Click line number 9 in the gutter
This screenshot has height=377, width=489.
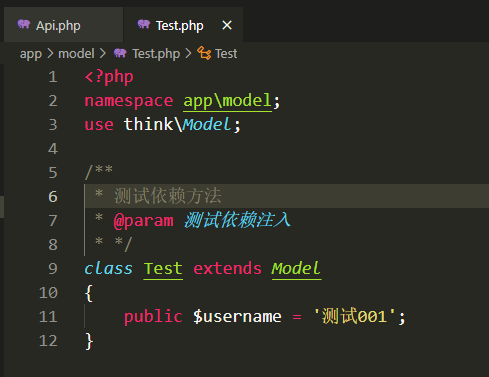pos(53,269)
